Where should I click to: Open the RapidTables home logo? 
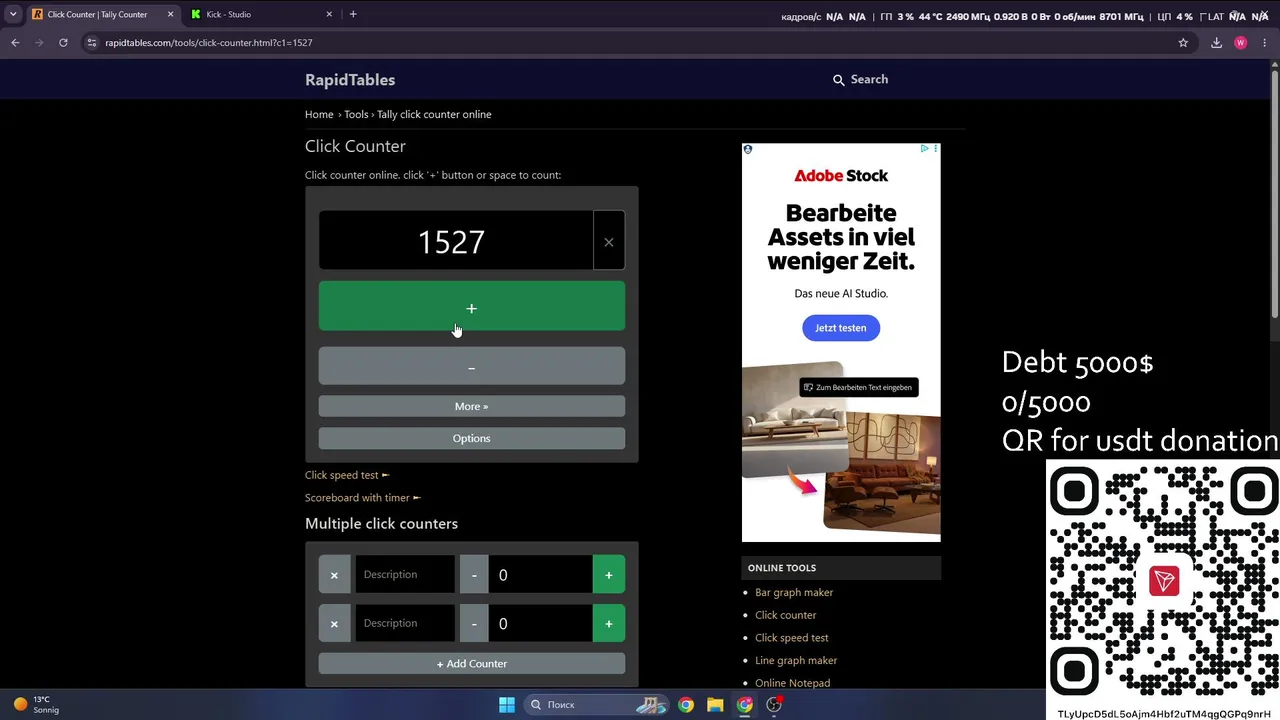[x=350, y=79]
